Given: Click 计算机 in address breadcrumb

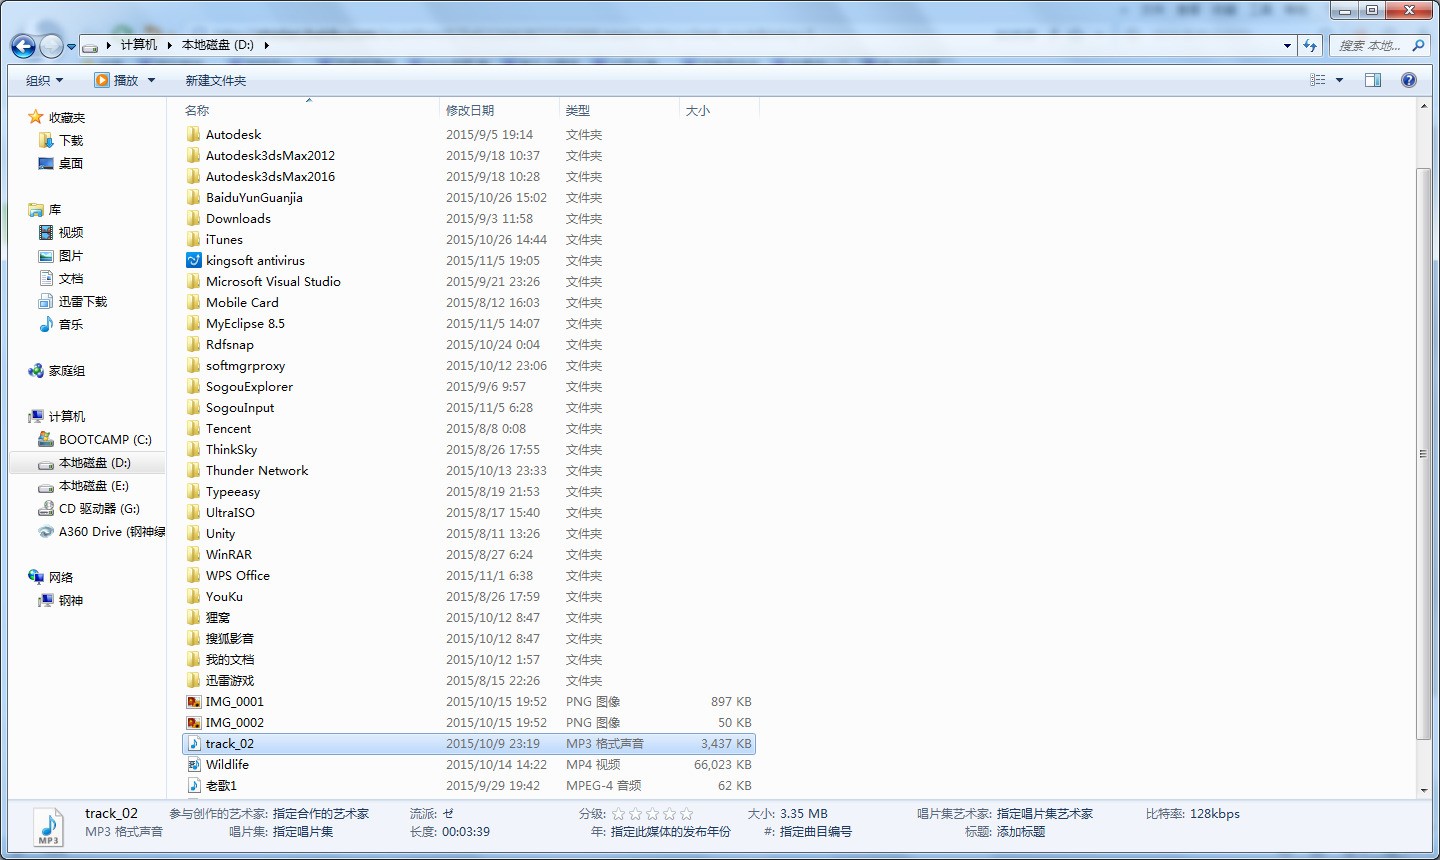Looking at the screenshot, I should click(139, 45).
